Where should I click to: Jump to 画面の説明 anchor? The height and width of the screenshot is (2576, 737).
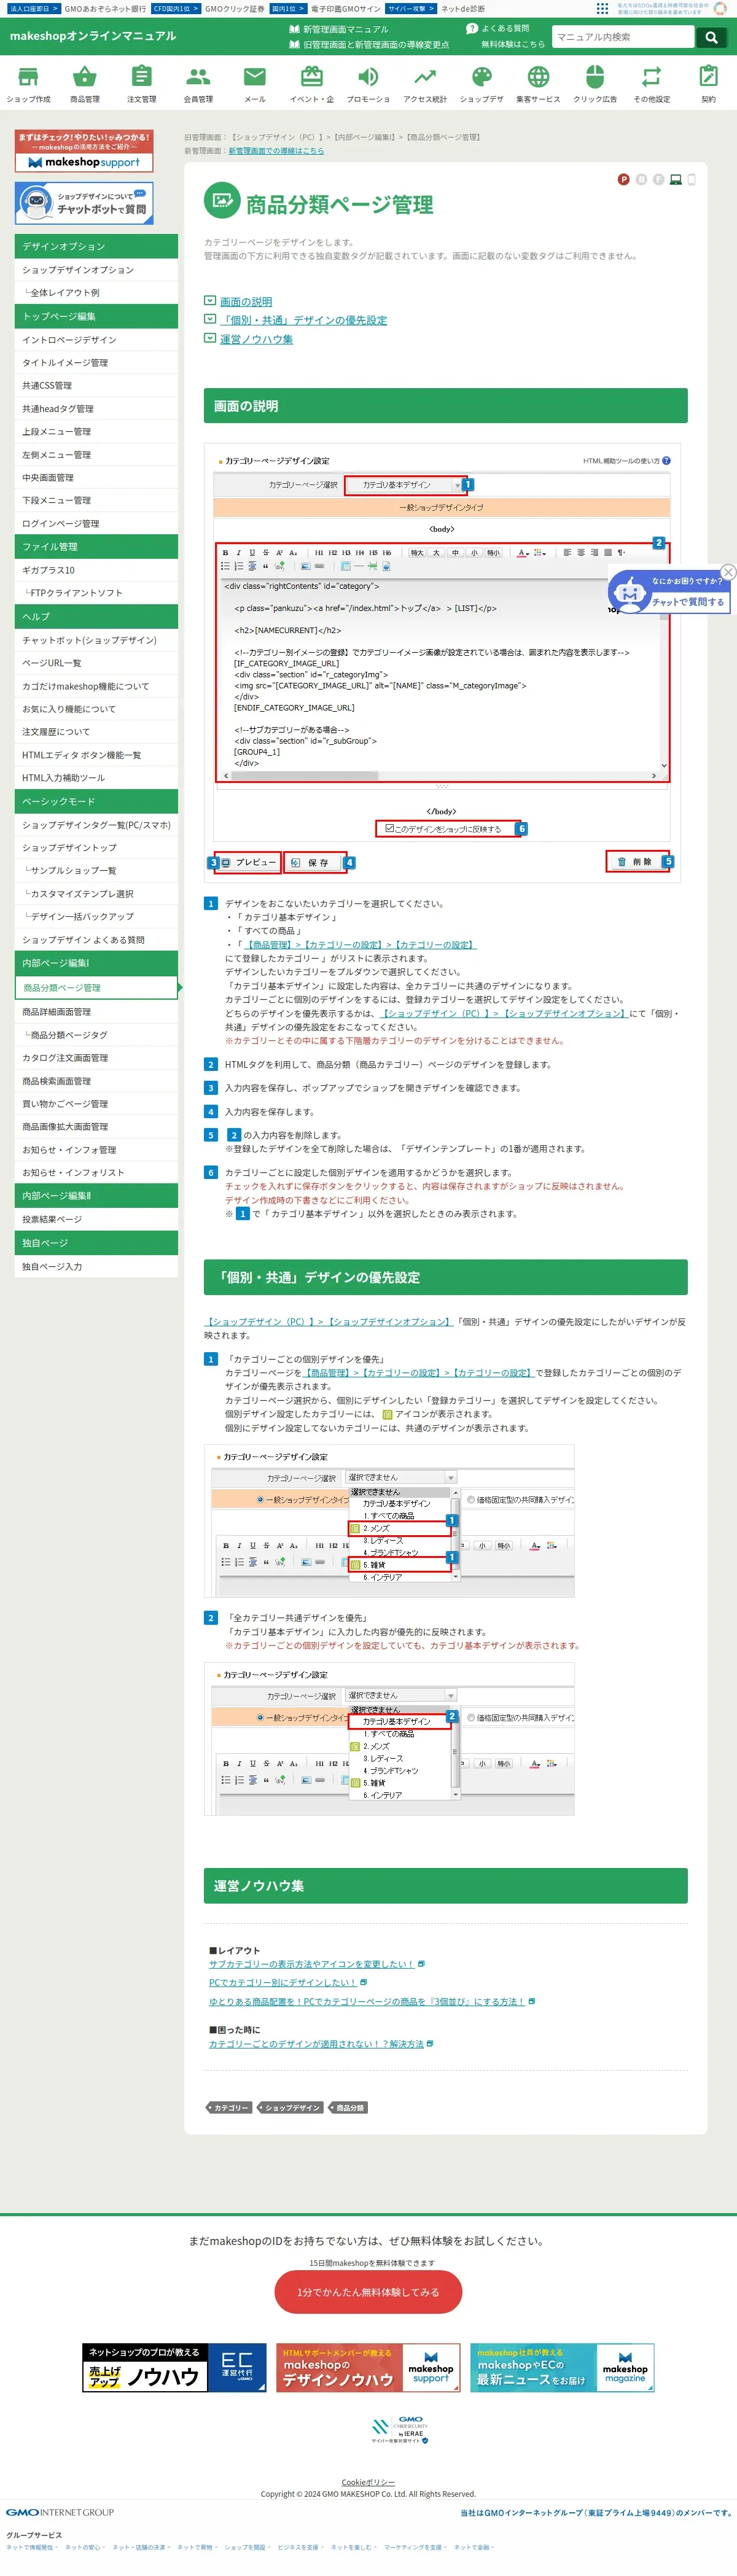[246, 301]
